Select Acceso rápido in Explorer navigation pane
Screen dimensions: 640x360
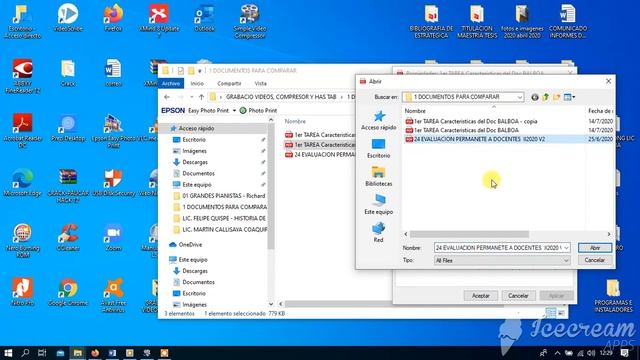point(196,128)
